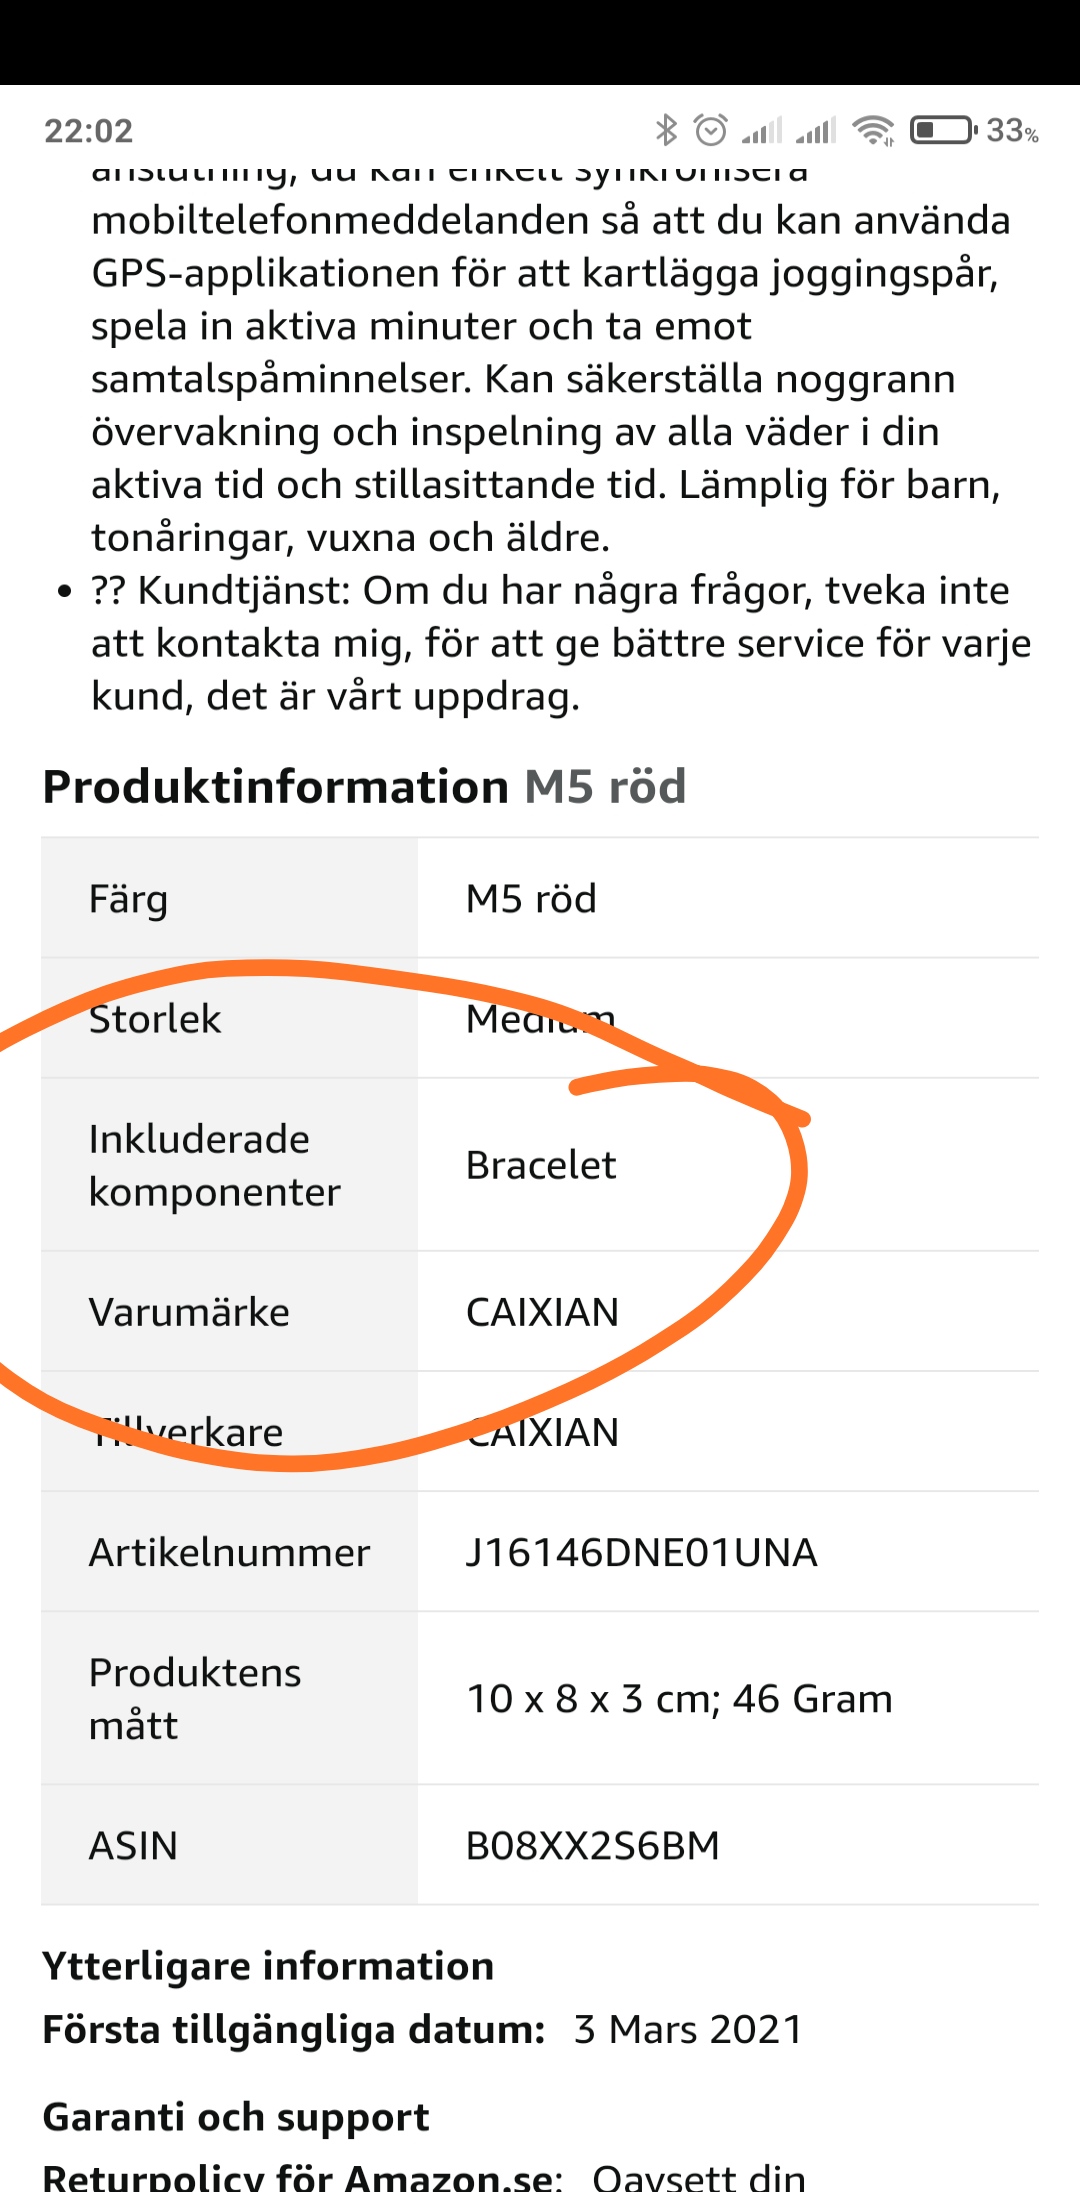
Task: Tap the ASIN value B08XX2S6BM
Action: 593,1845
